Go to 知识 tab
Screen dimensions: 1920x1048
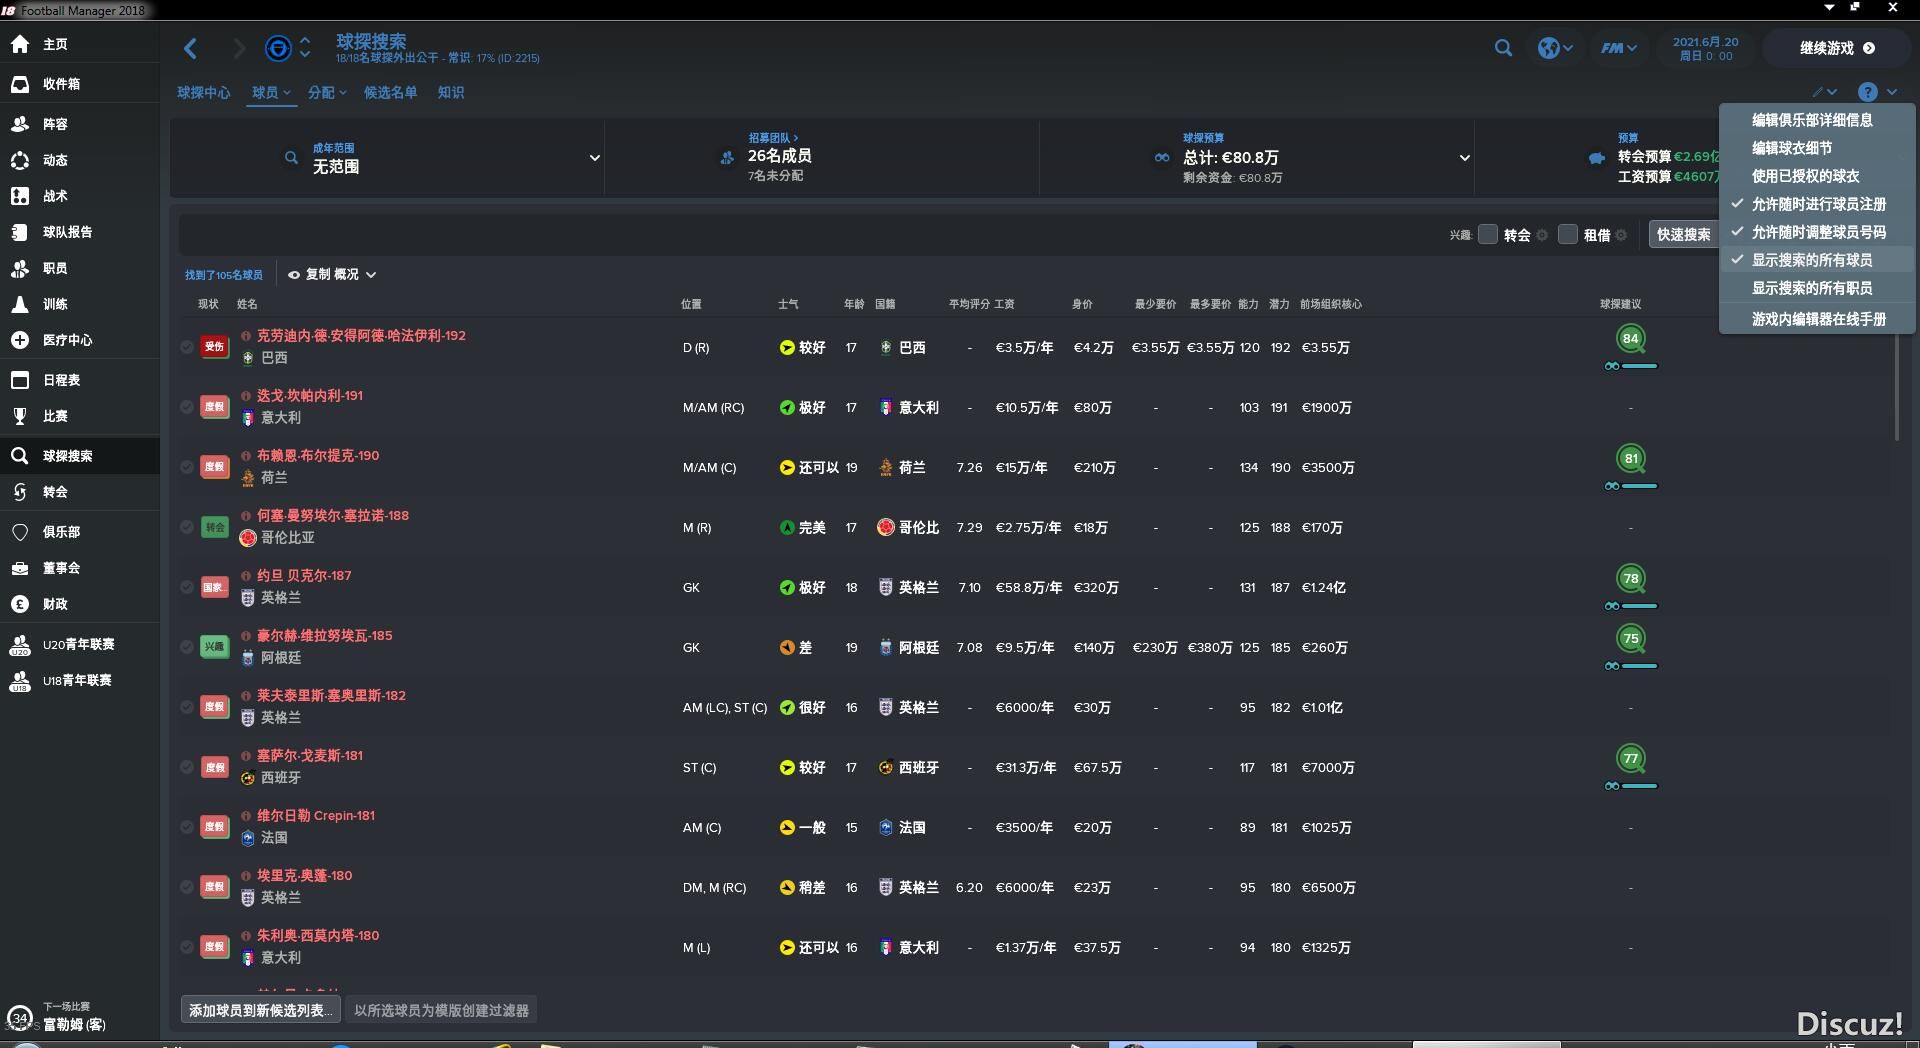pos(451,92)
